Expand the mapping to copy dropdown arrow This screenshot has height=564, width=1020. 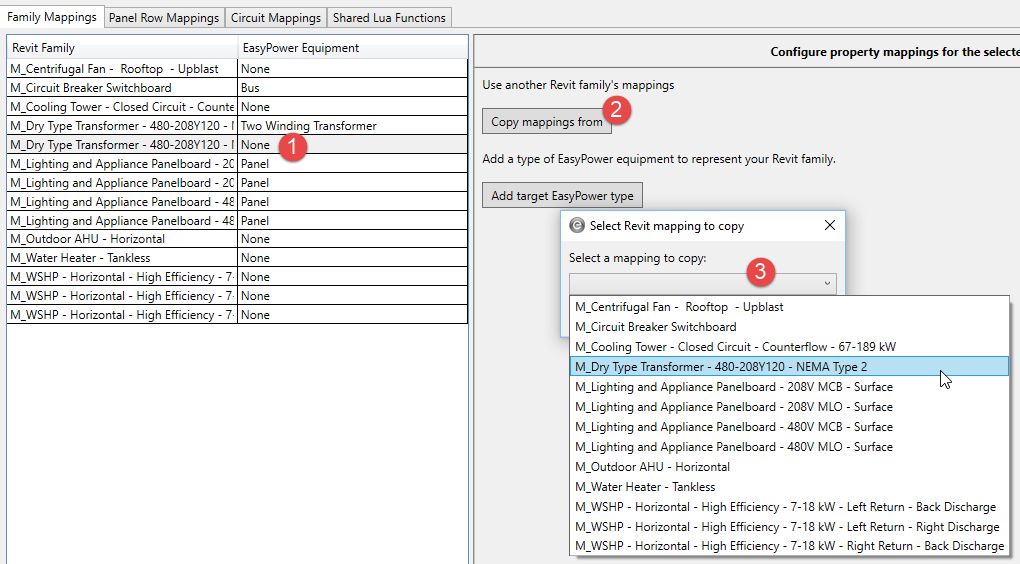[827, 284]
